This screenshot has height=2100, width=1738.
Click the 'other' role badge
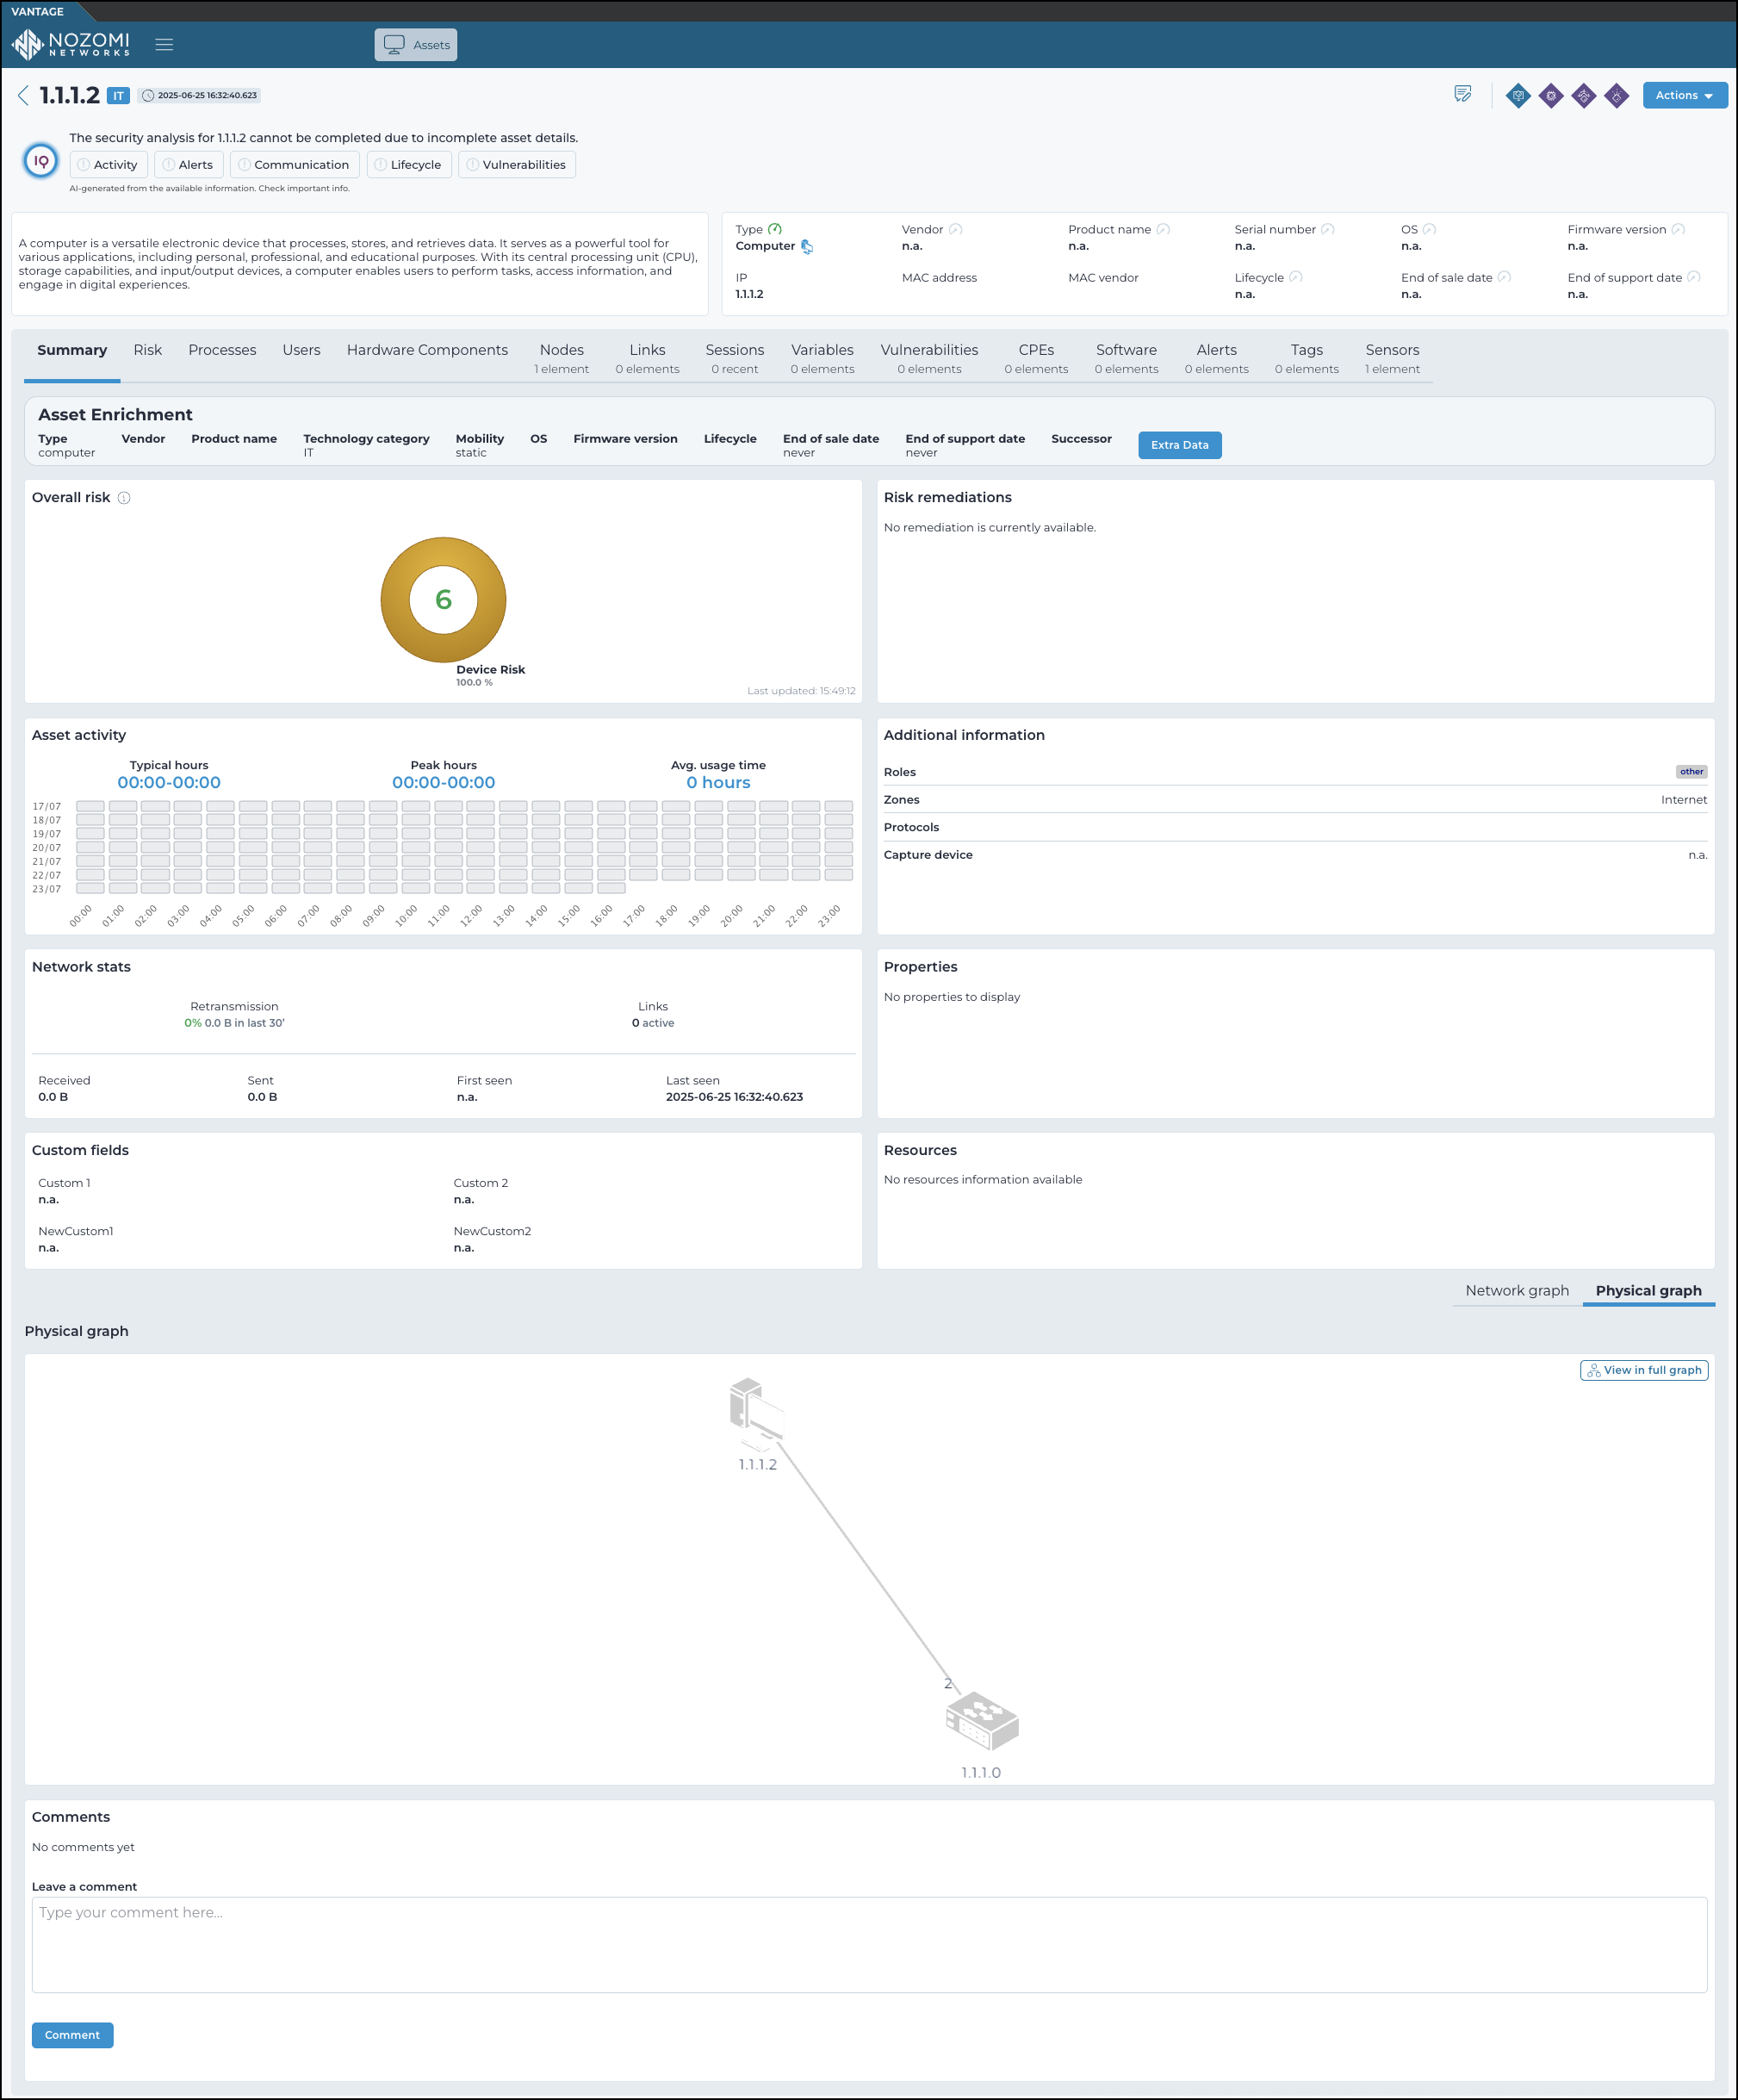coord(1691,771)
